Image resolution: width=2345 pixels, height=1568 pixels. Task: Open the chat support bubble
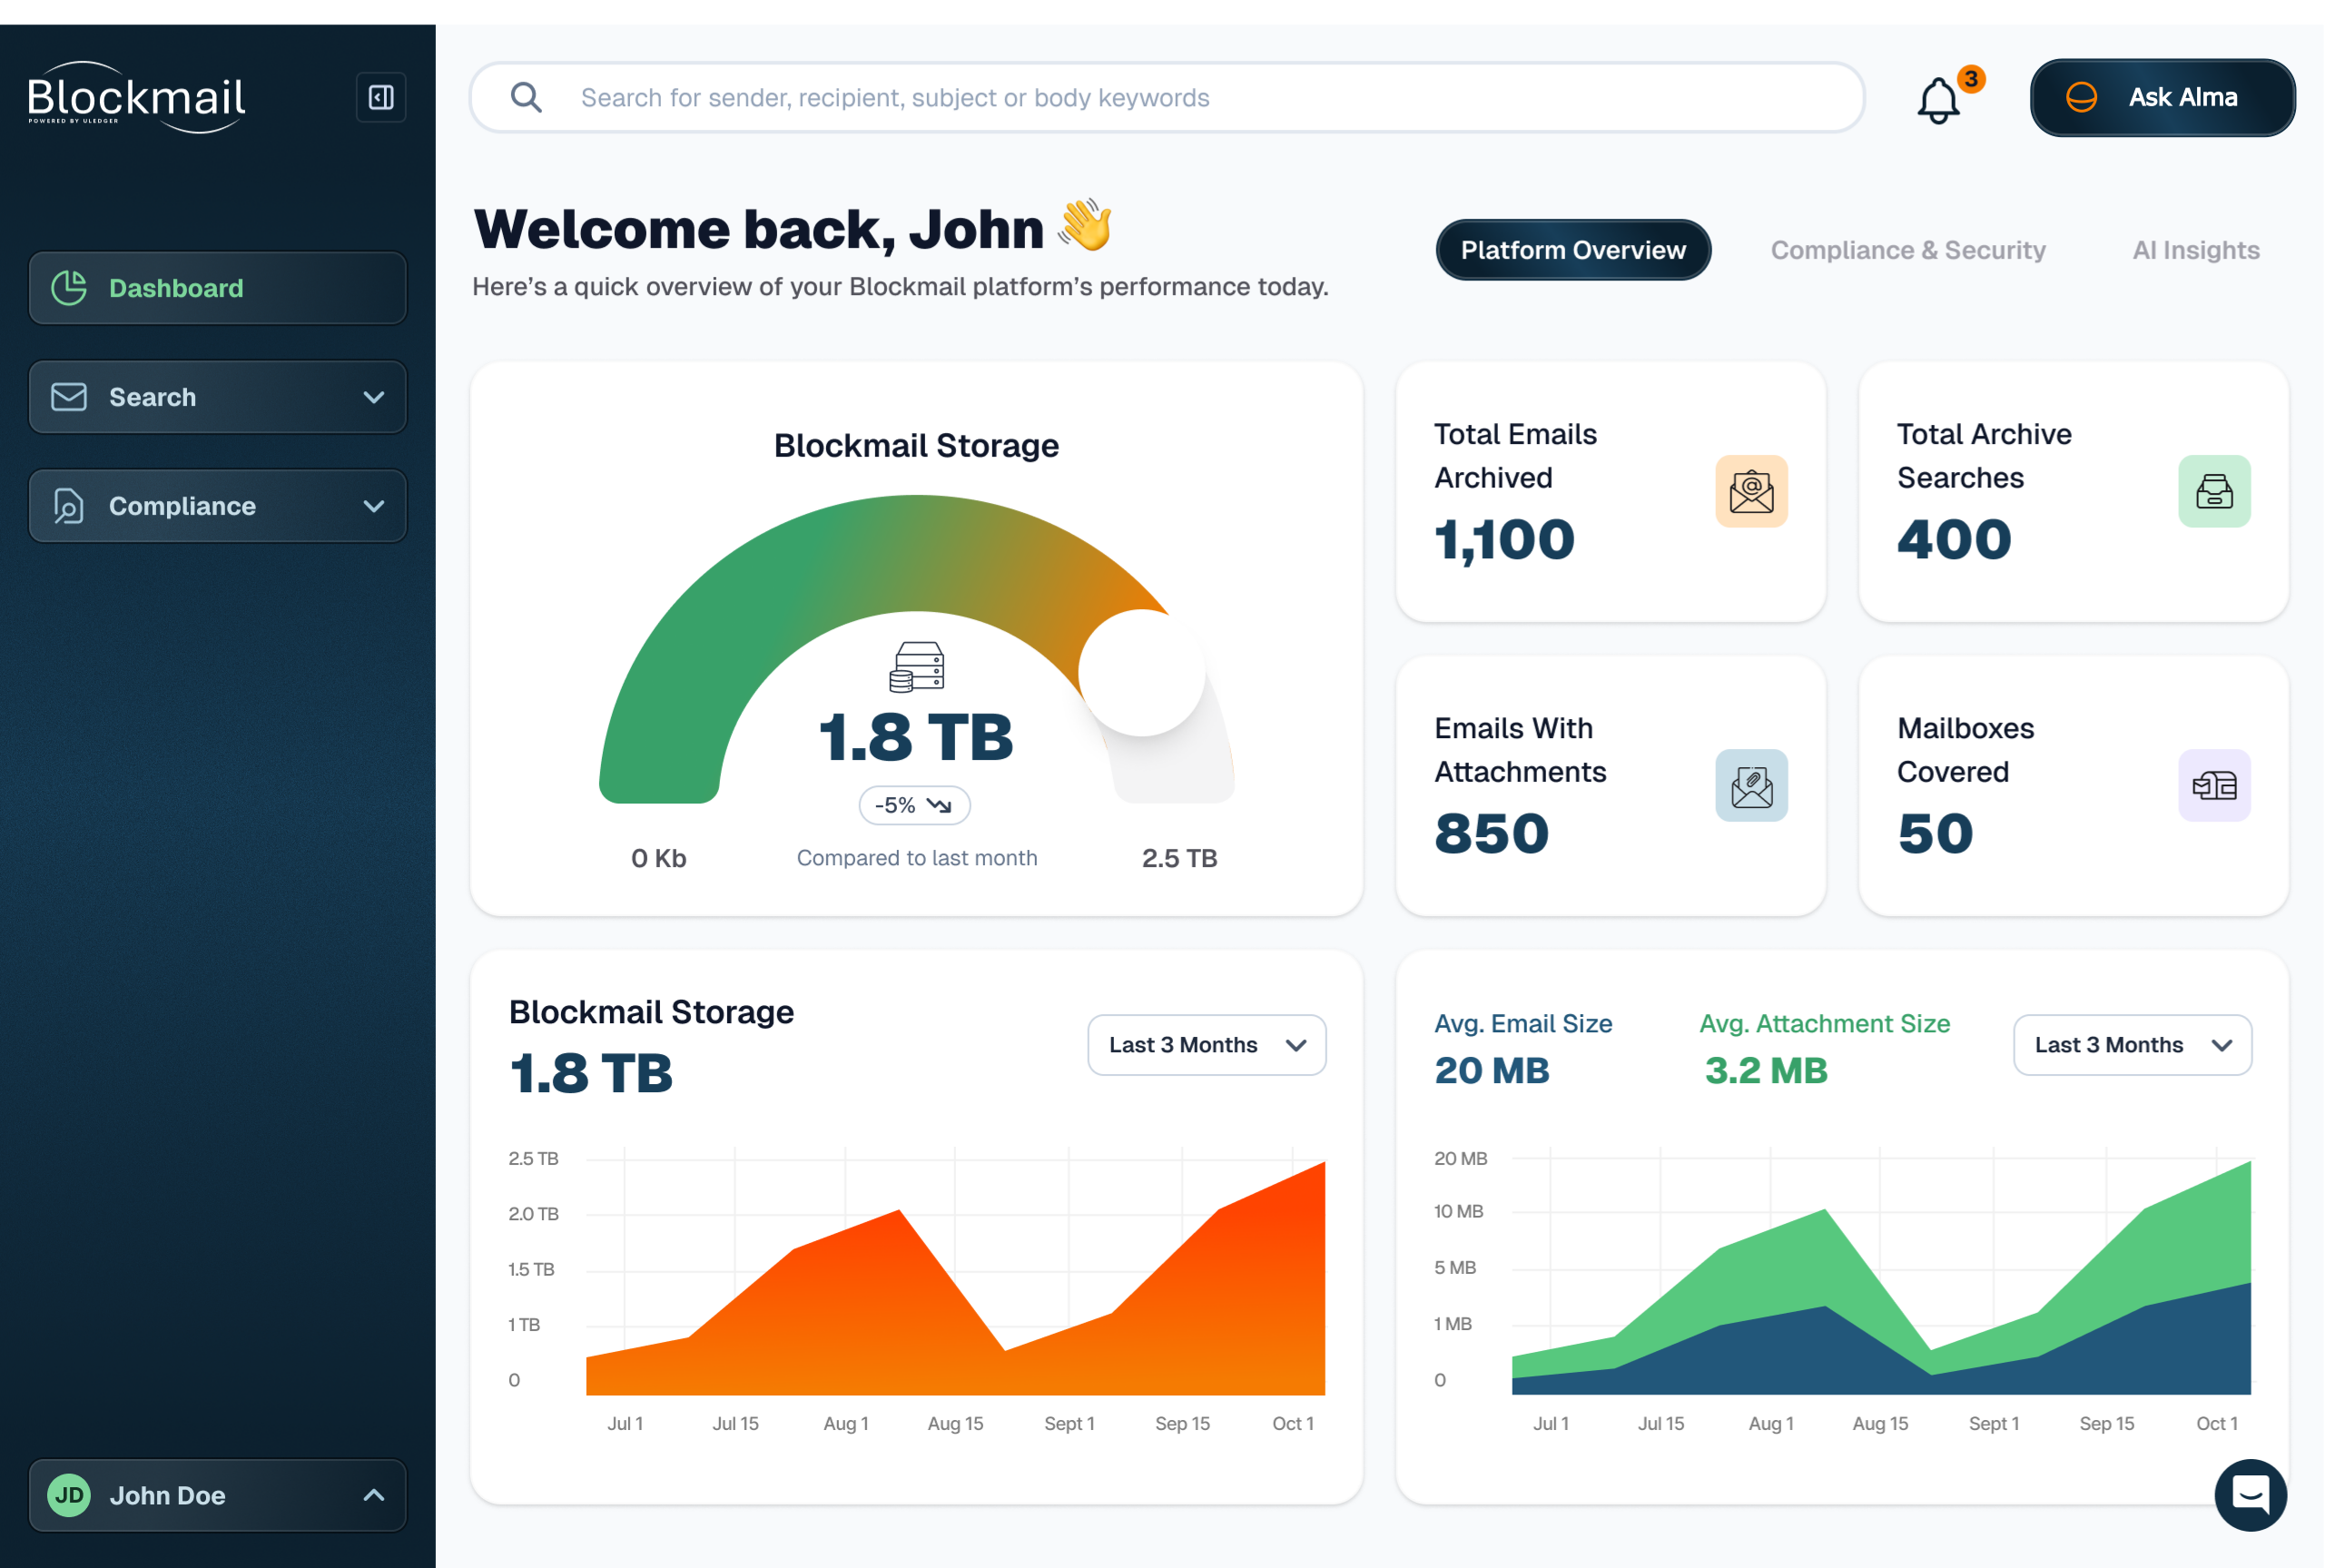[2249, 1494]
